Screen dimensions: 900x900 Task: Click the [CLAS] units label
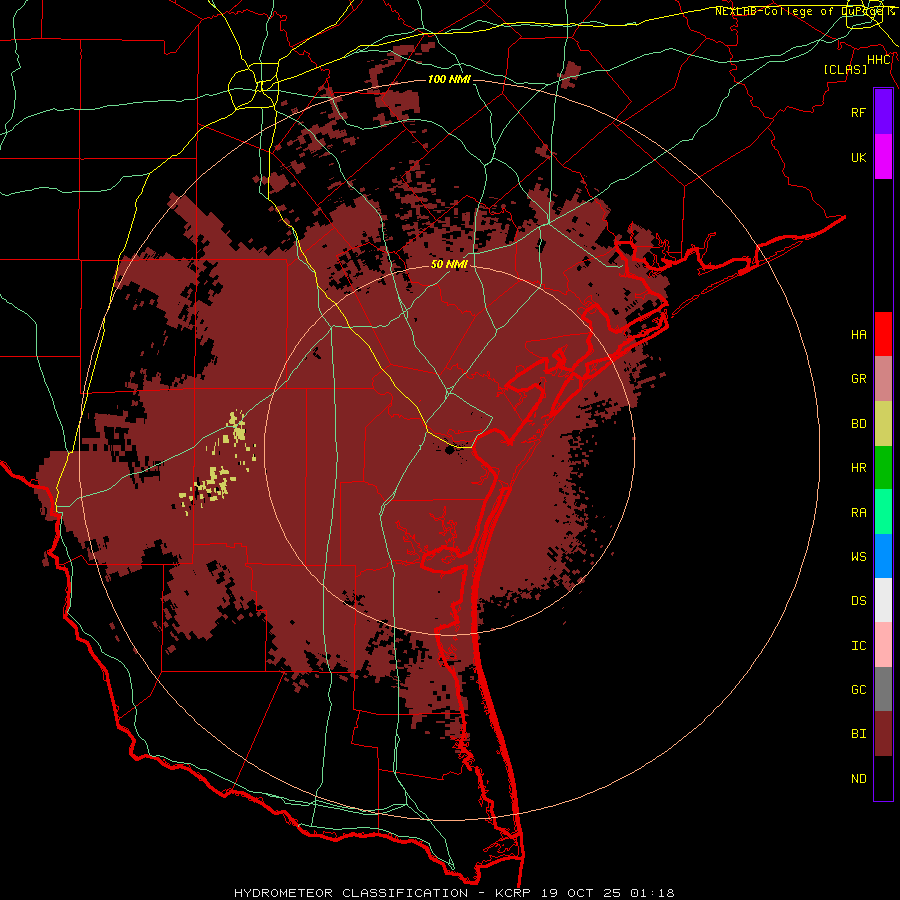pyautogui.click(x=845, y=69)
